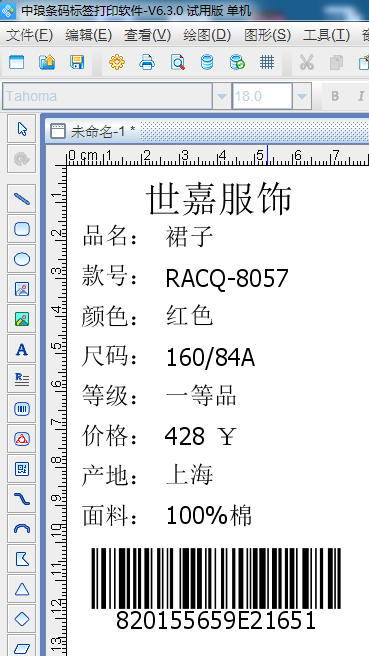369x656 pixels.
Task: Open document settings gear icon
Action: [117, 62]
